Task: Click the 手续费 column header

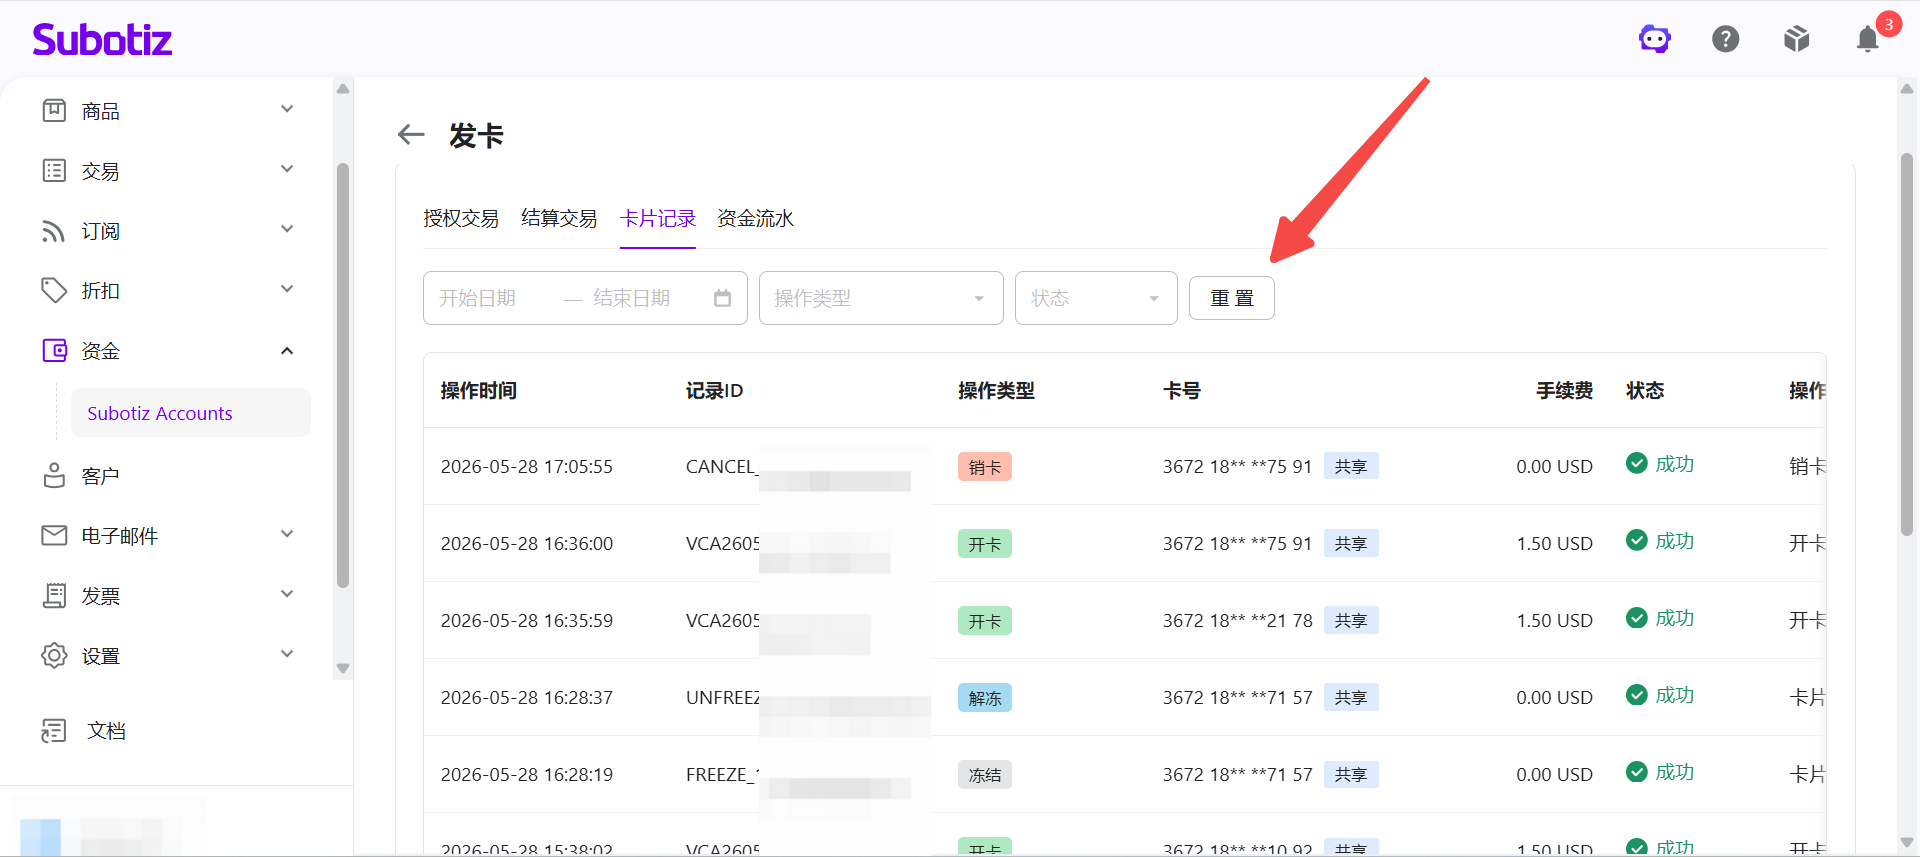Action: click(1564, 390)
